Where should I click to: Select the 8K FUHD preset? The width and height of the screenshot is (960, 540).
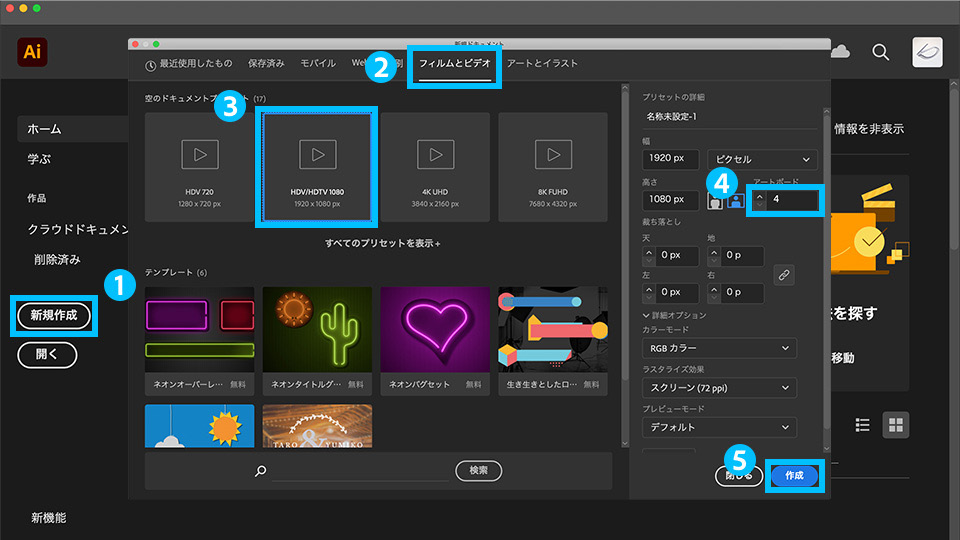tap(553, 167)
